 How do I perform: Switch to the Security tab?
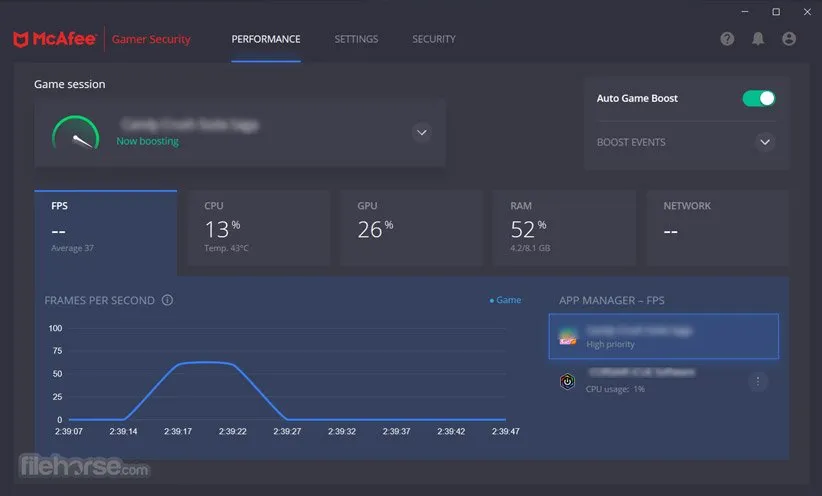point(434,39)
